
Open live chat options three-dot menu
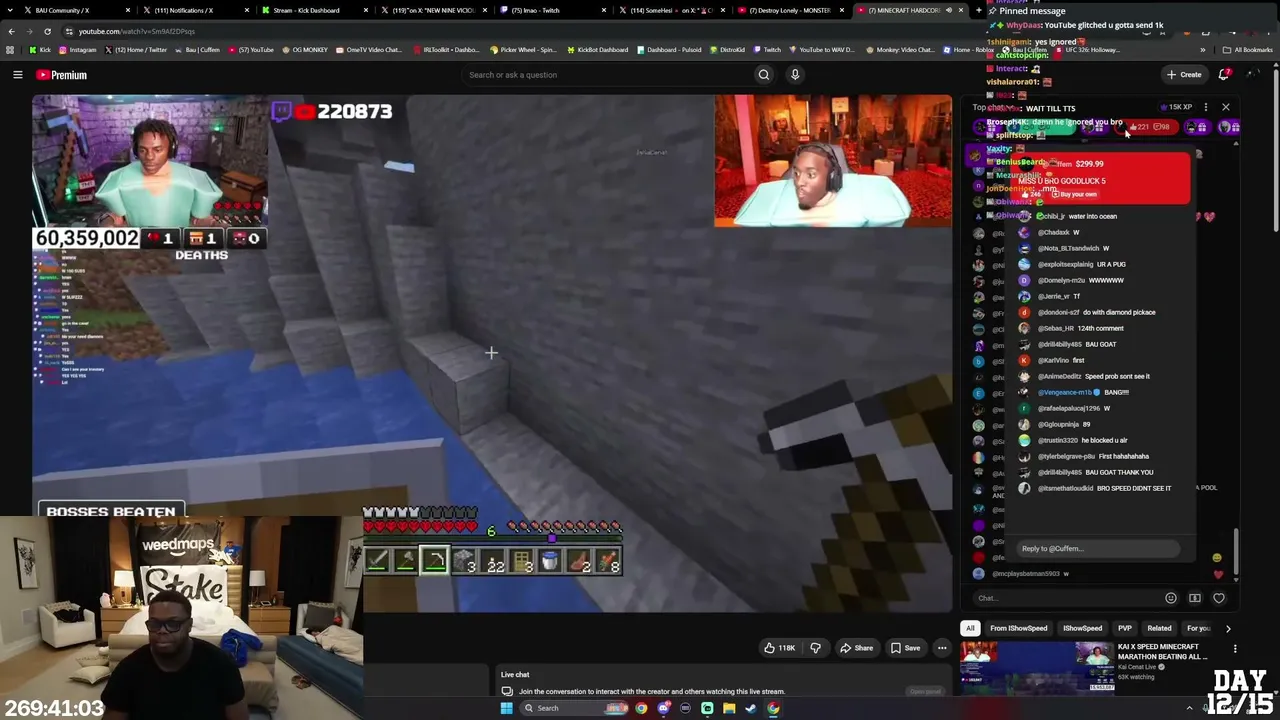click(1206, 107)
